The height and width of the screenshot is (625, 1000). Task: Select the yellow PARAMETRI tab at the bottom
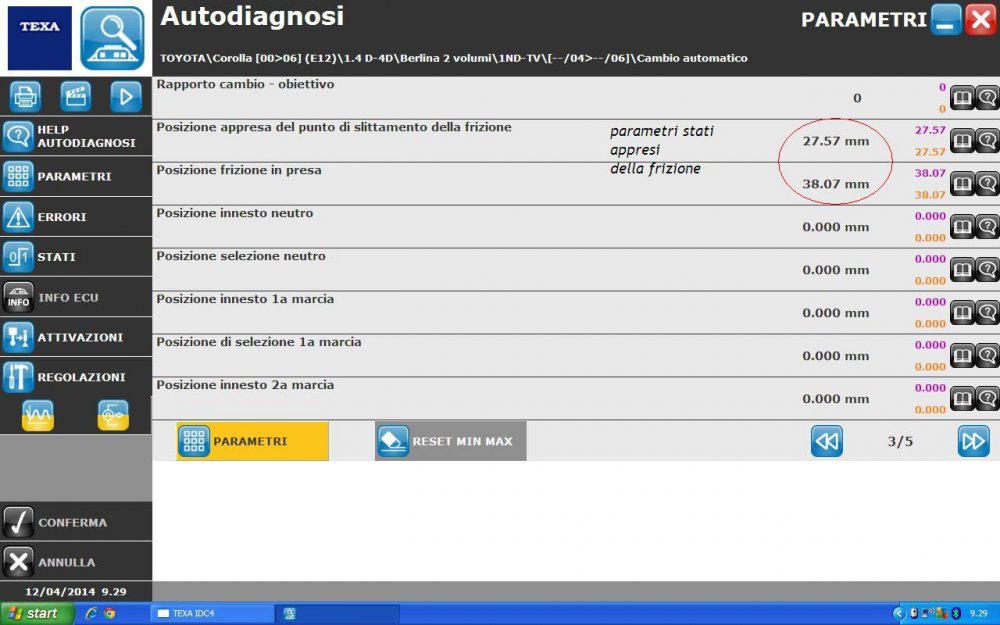point(250,440)
